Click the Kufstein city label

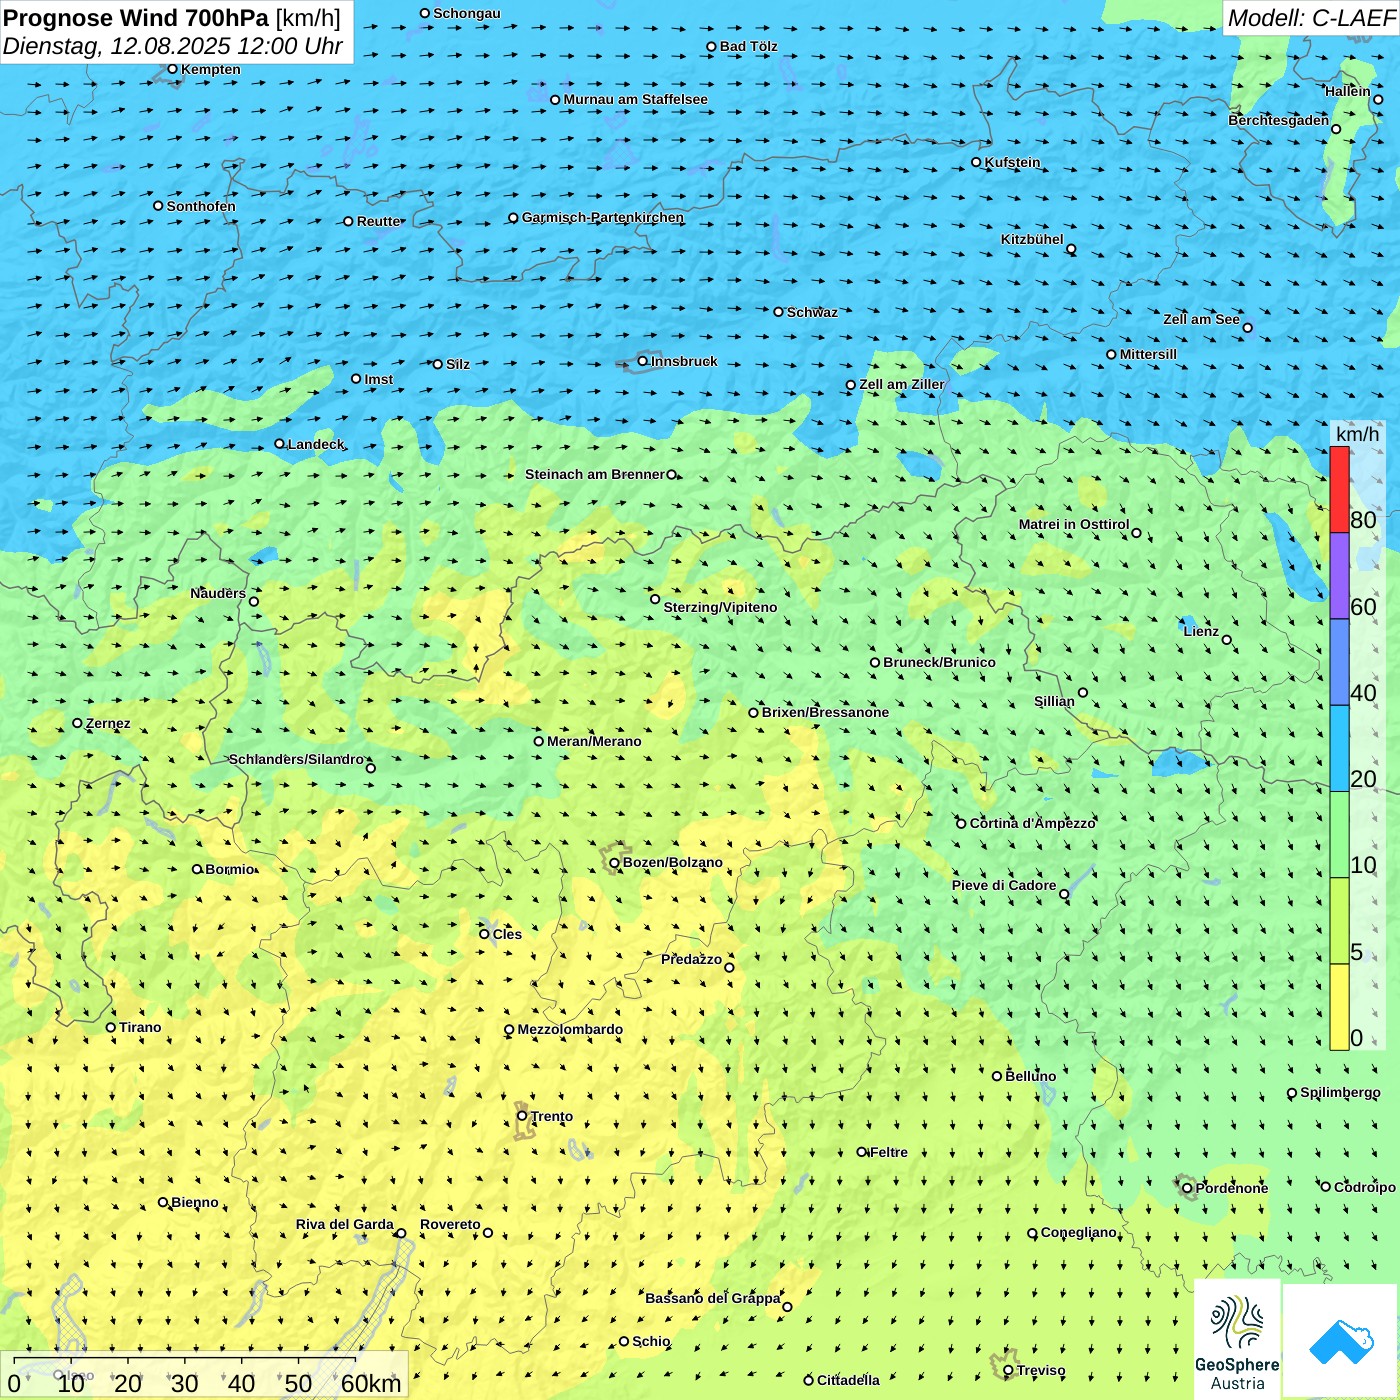pos(1012,162)
